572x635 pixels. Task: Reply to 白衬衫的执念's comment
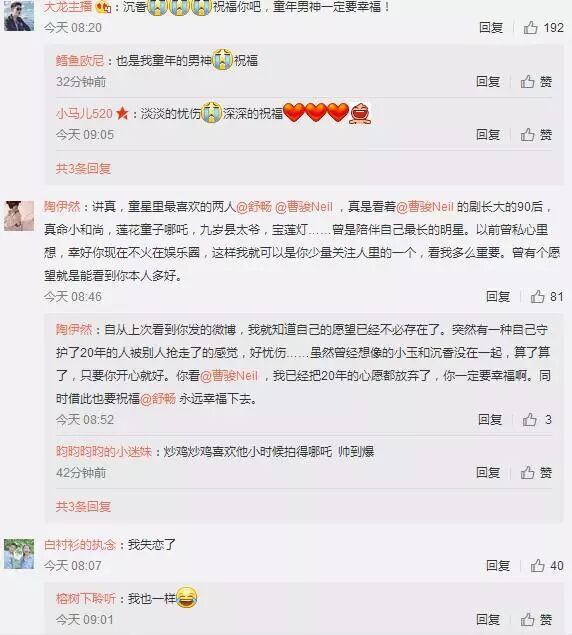498,566
